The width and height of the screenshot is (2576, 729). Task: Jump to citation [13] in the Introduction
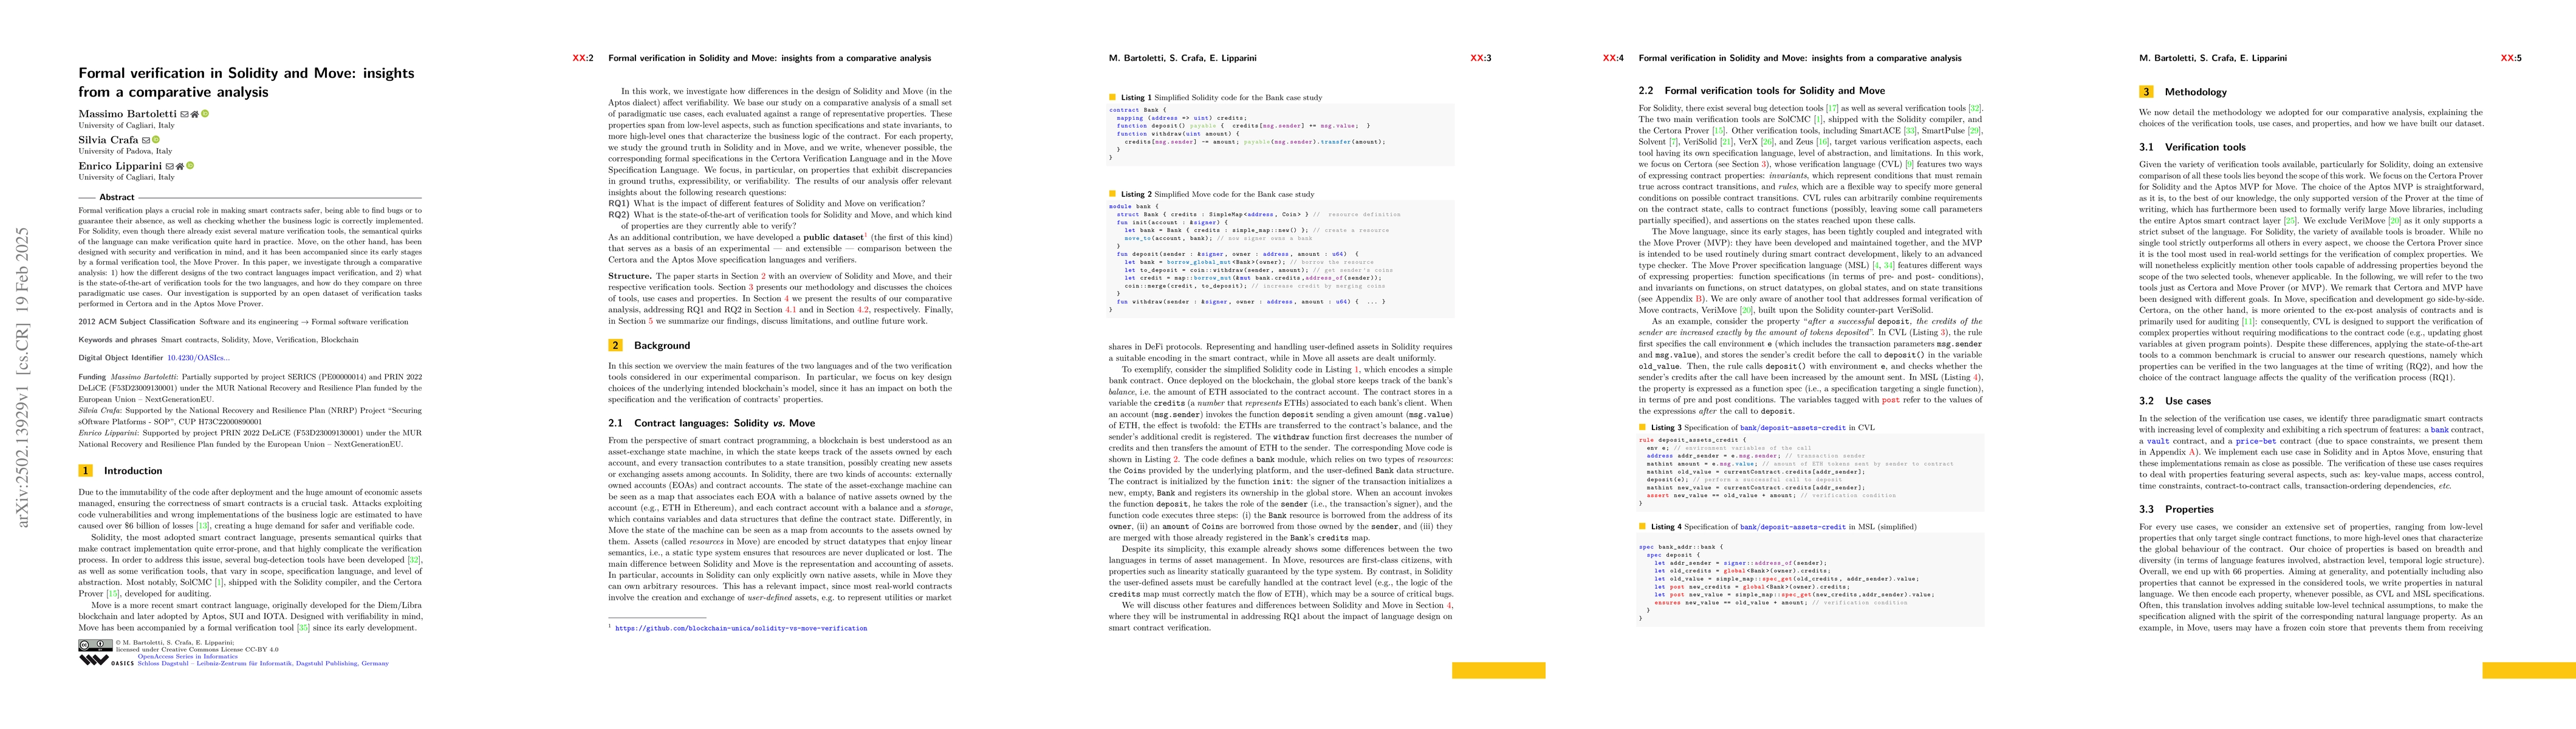click(203, 526)
